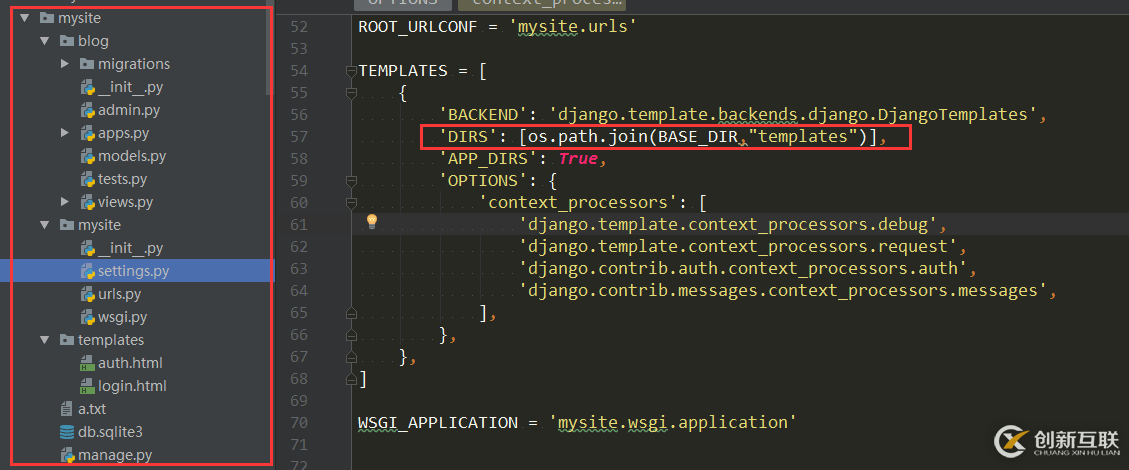Fold the TEMPLATES list at line 54
1129x470 pixels.
point(351,71)
